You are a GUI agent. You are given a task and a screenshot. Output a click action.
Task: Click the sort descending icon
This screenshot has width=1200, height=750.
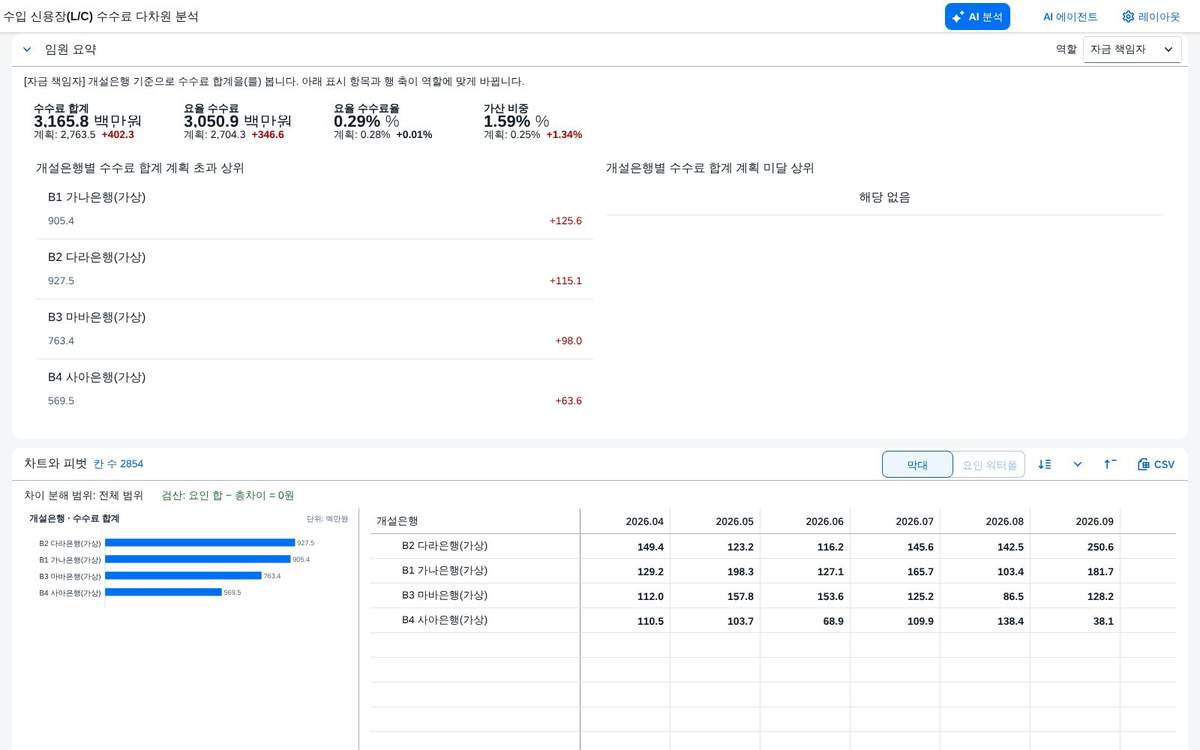point(1045,464)
